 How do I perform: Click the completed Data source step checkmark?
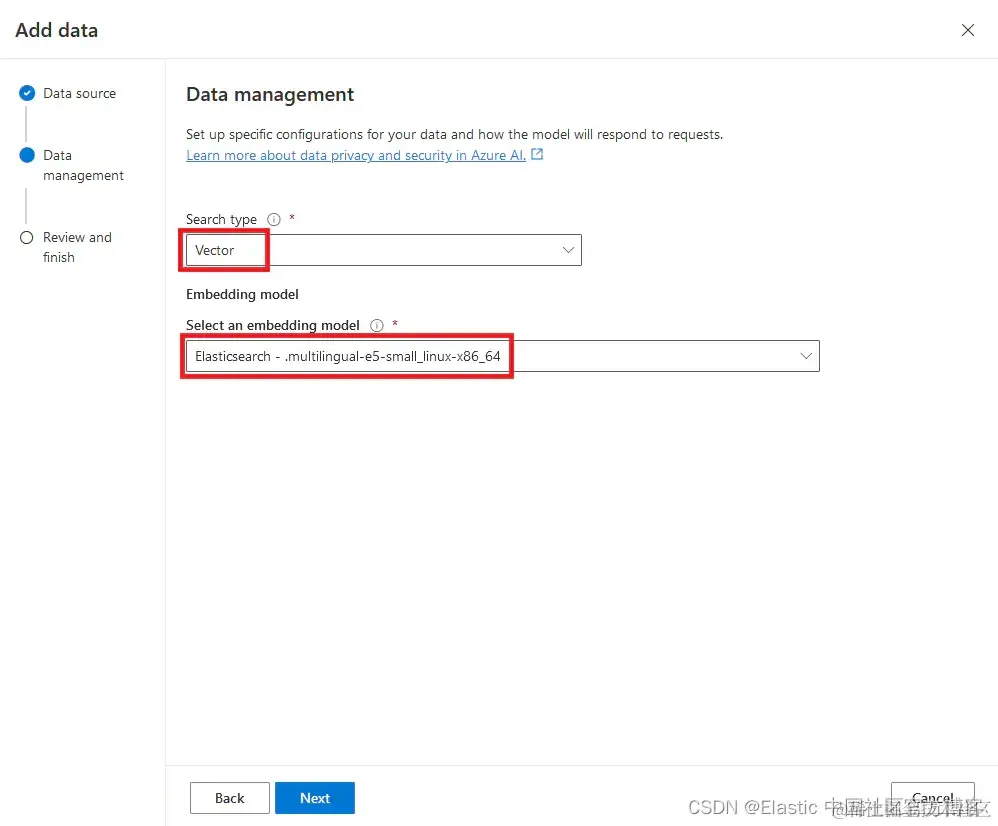click(27, 94)
